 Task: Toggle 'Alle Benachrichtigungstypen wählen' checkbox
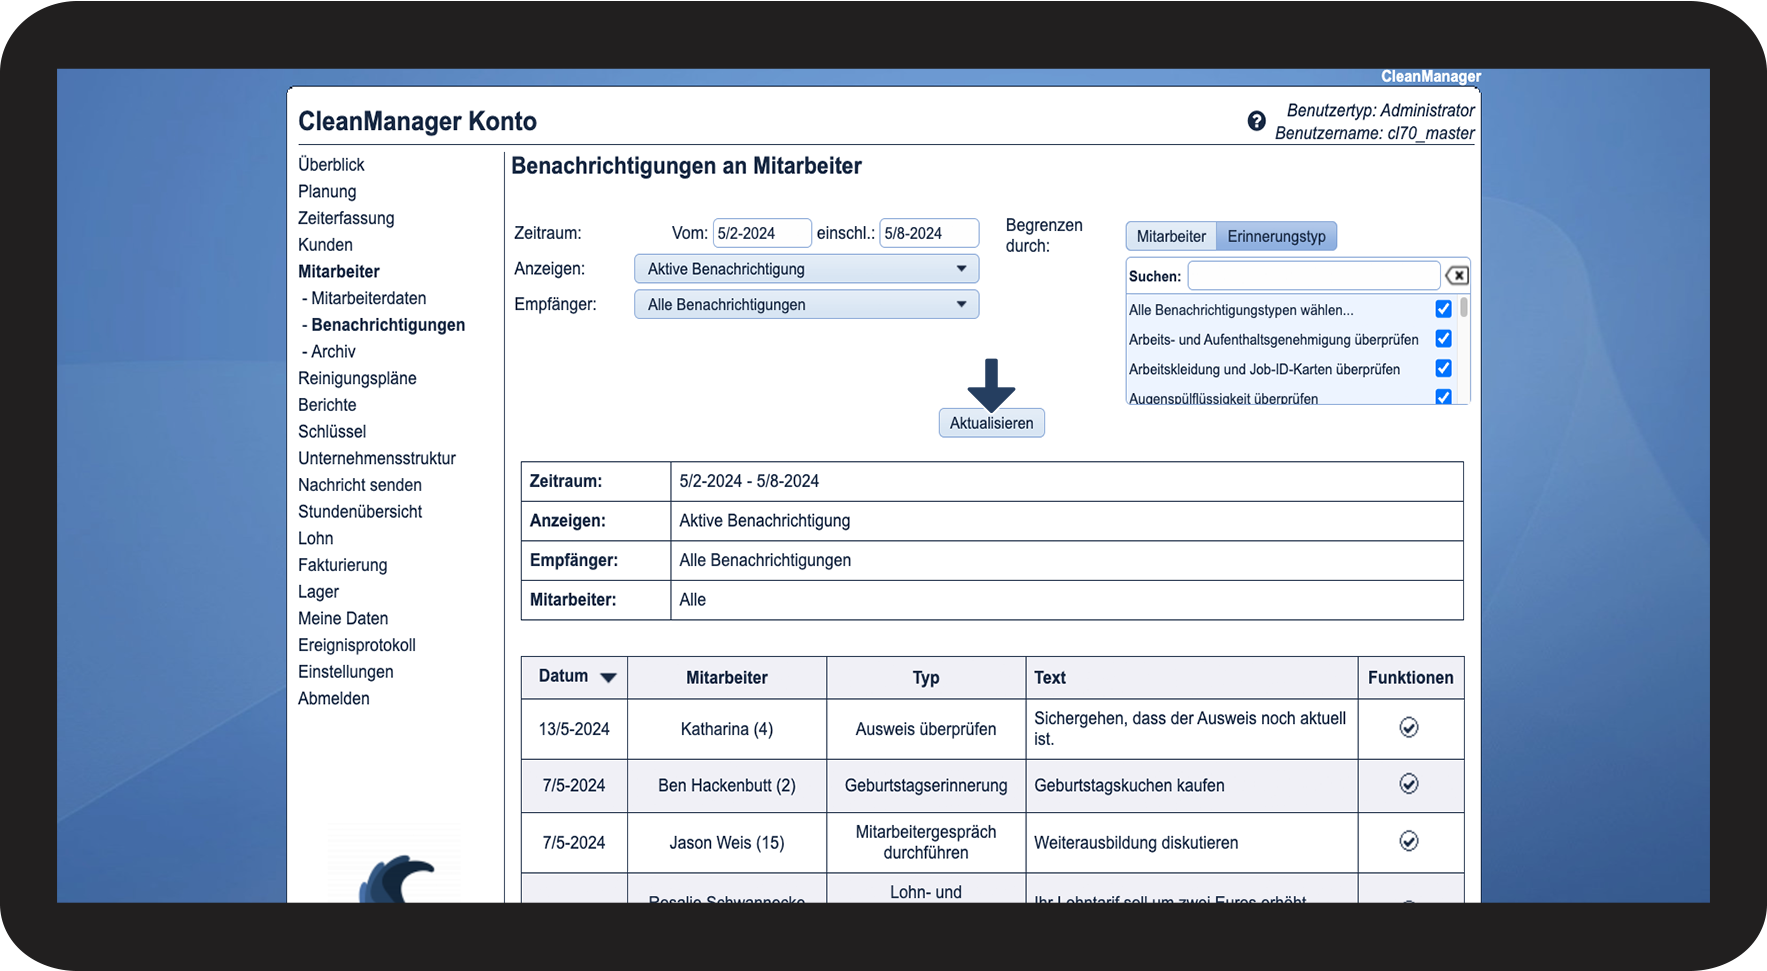1443,309
